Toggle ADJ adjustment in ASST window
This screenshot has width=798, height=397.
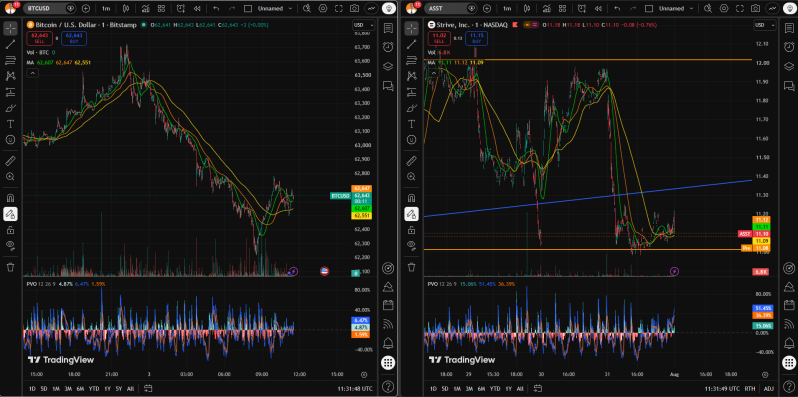(x=768, y=389)
